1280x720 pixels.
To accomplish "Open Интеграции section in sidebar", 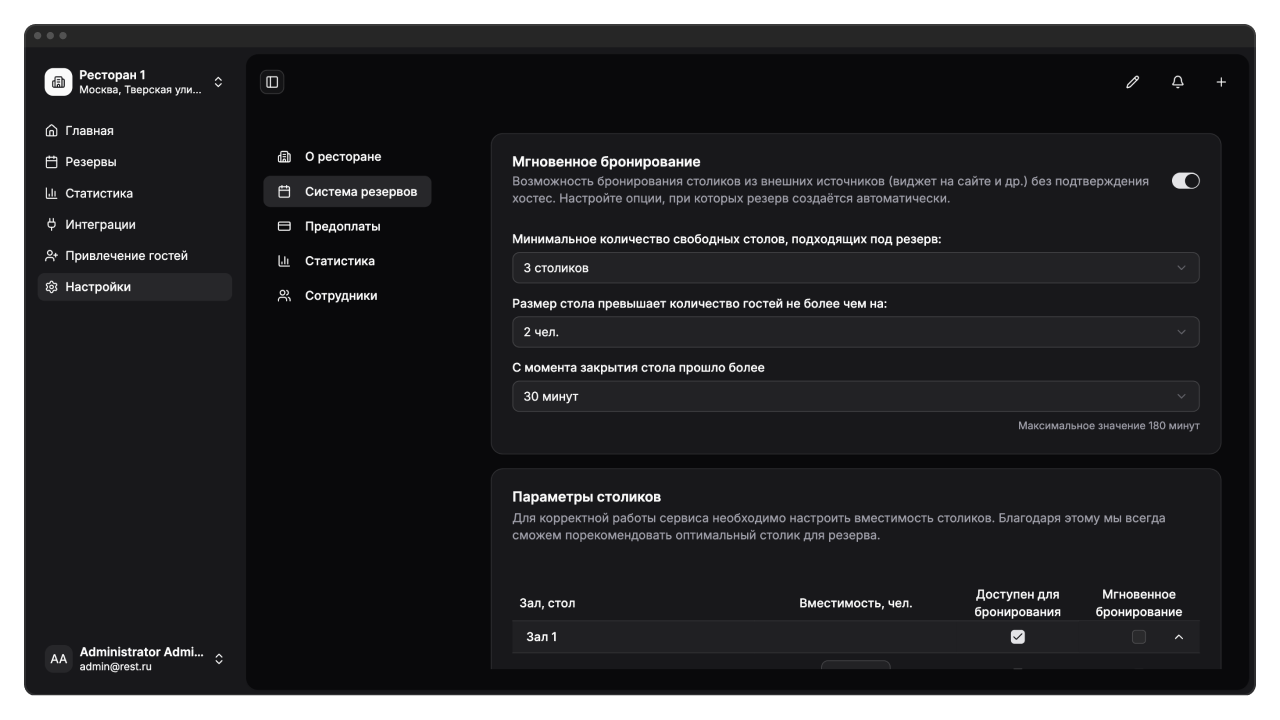I will [100, 225].
